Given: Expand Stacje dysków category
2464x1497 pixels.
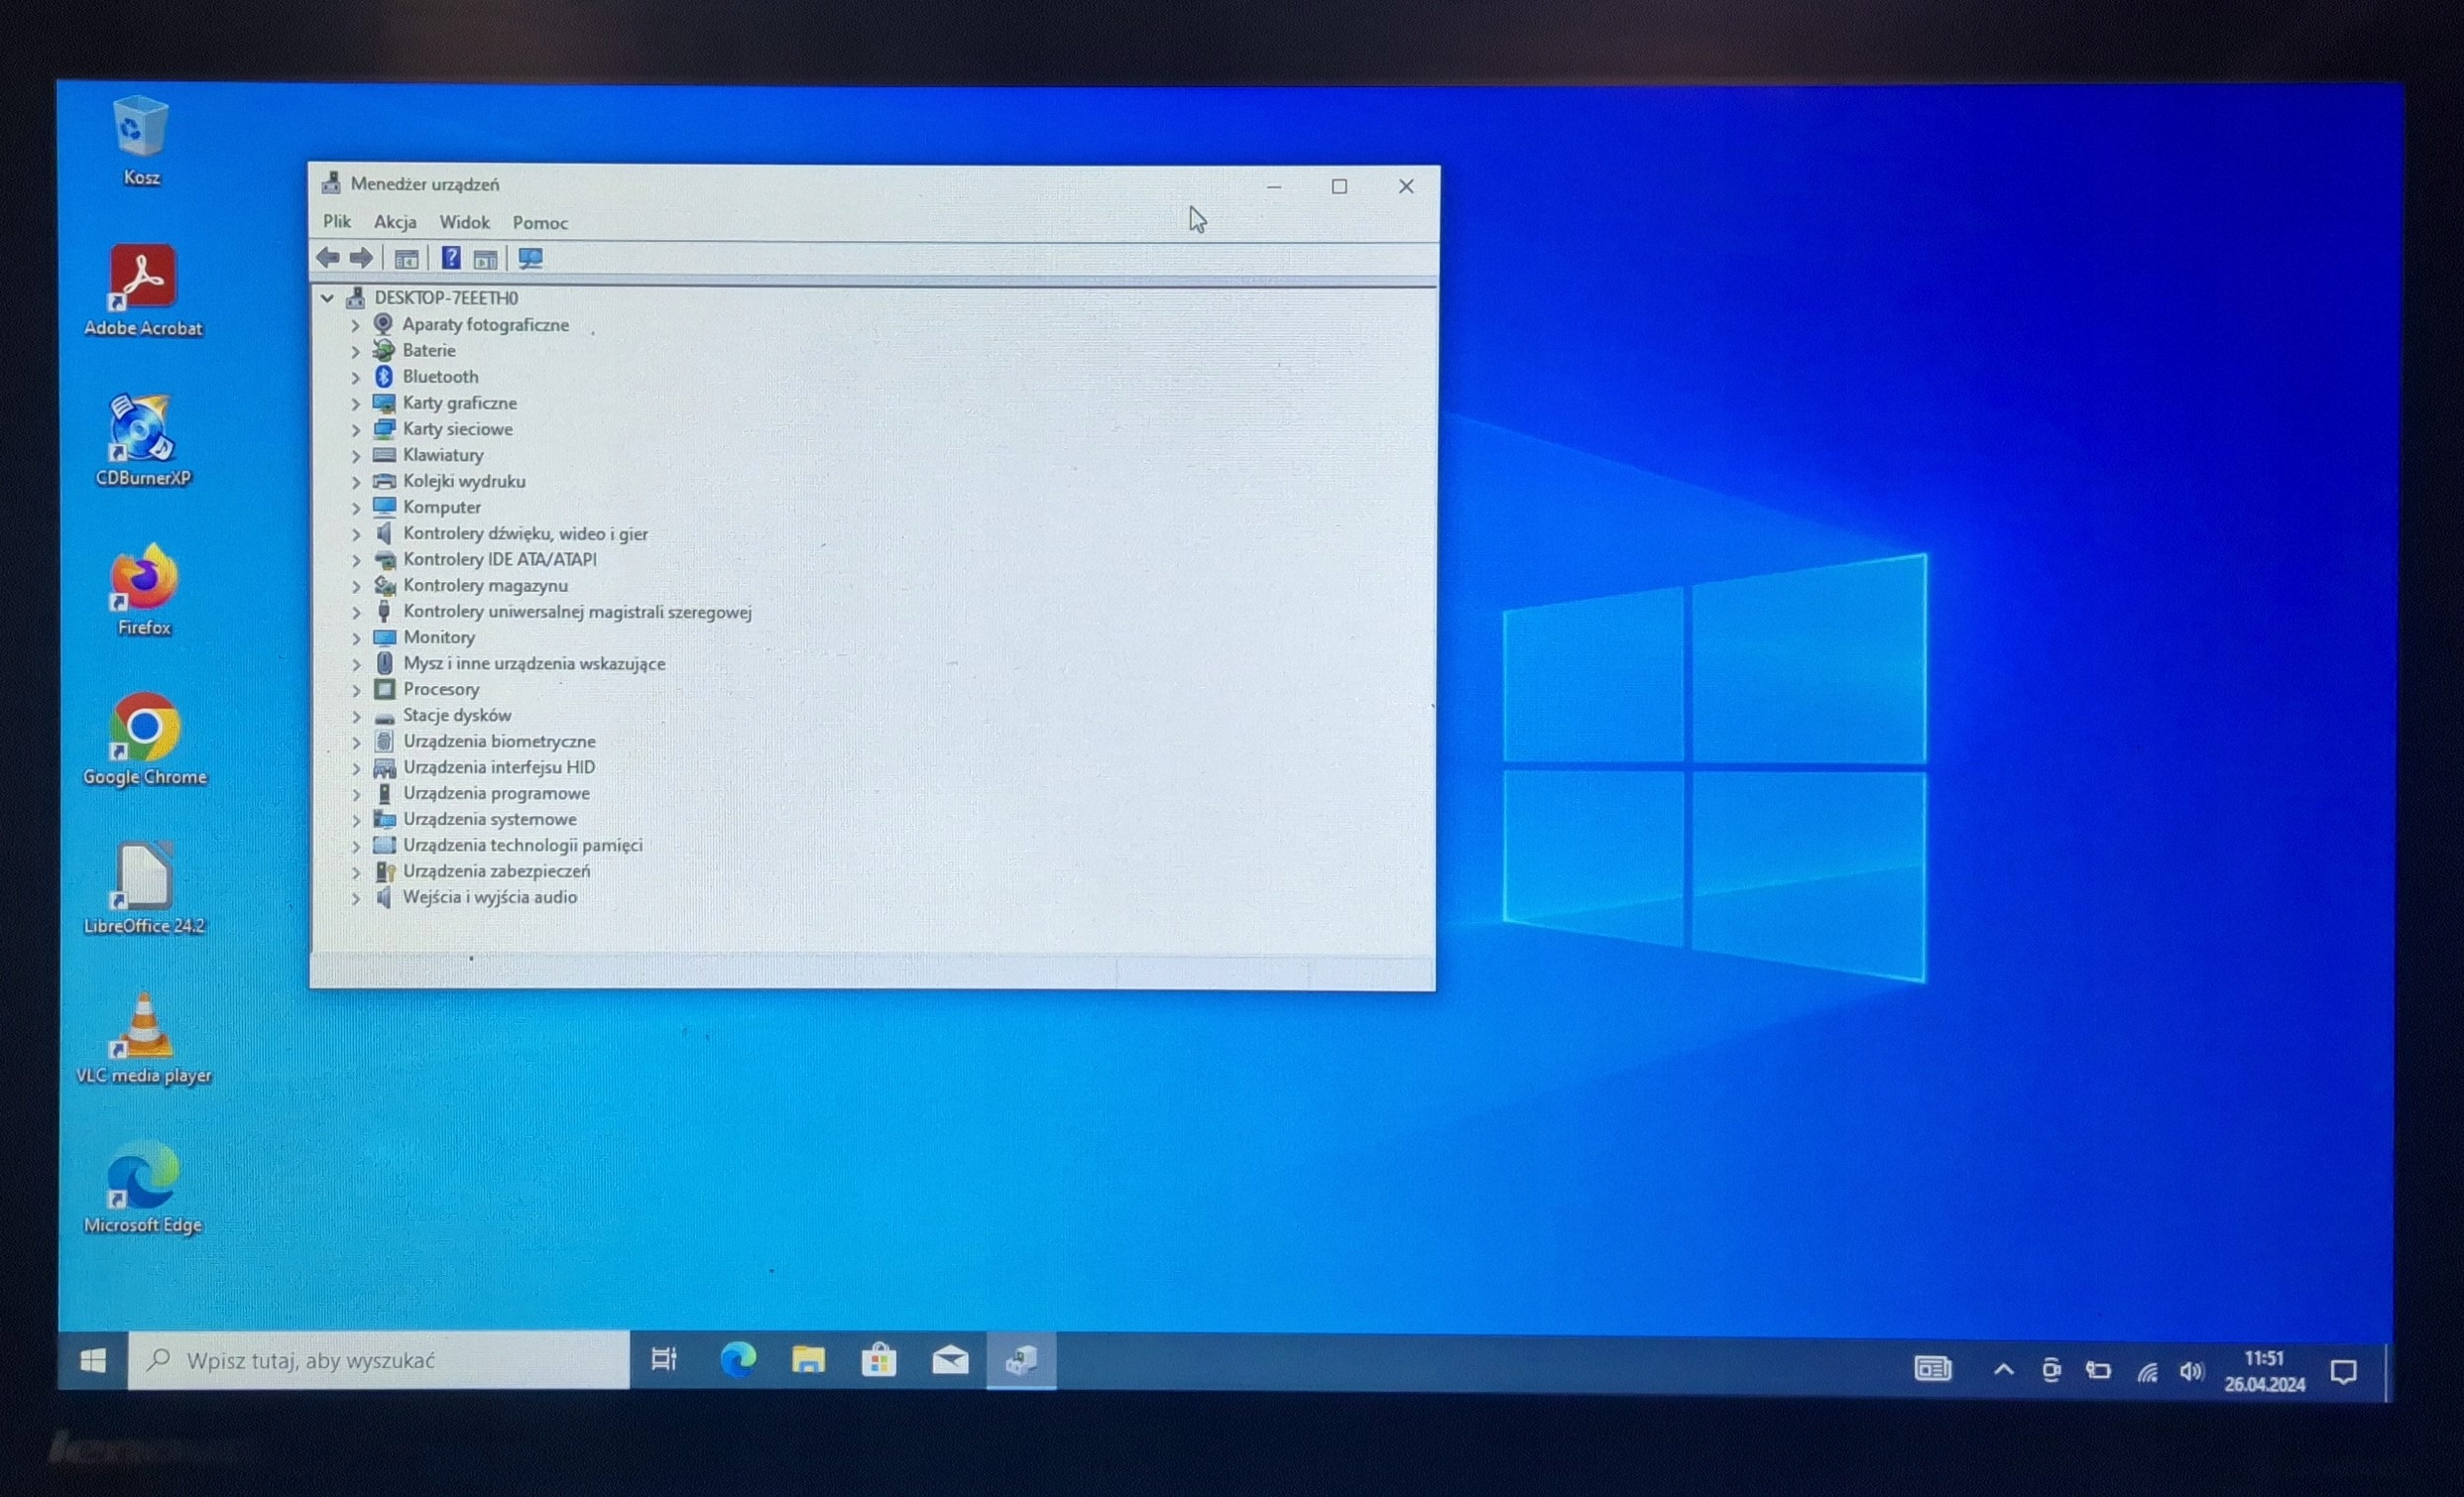Looking at the screenshot, I should pyautogui.click(x=356, y=716).
